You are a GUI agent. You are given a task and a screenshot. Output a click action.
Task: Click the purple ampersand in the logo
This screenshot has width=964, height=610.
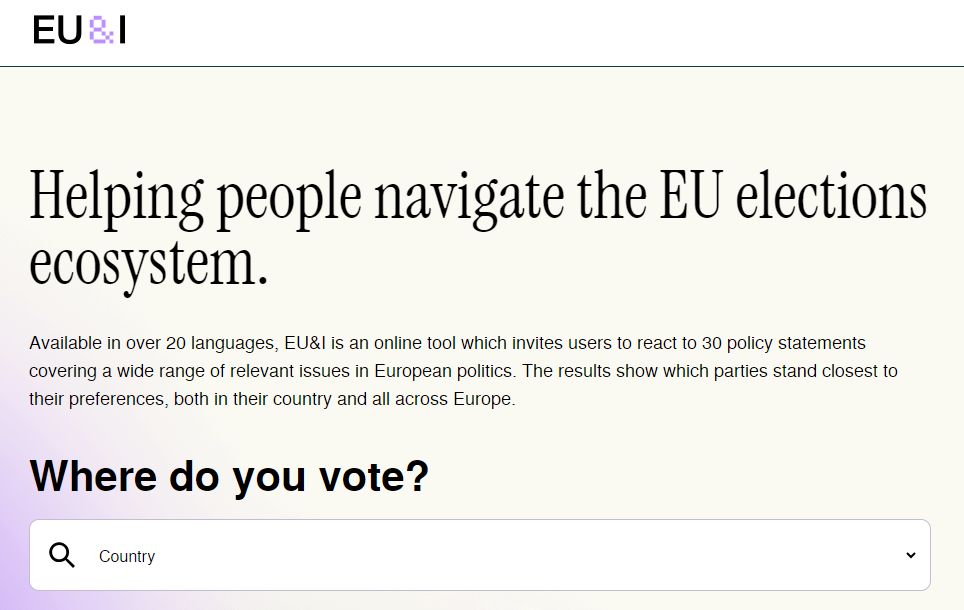[x=101, y=31]
